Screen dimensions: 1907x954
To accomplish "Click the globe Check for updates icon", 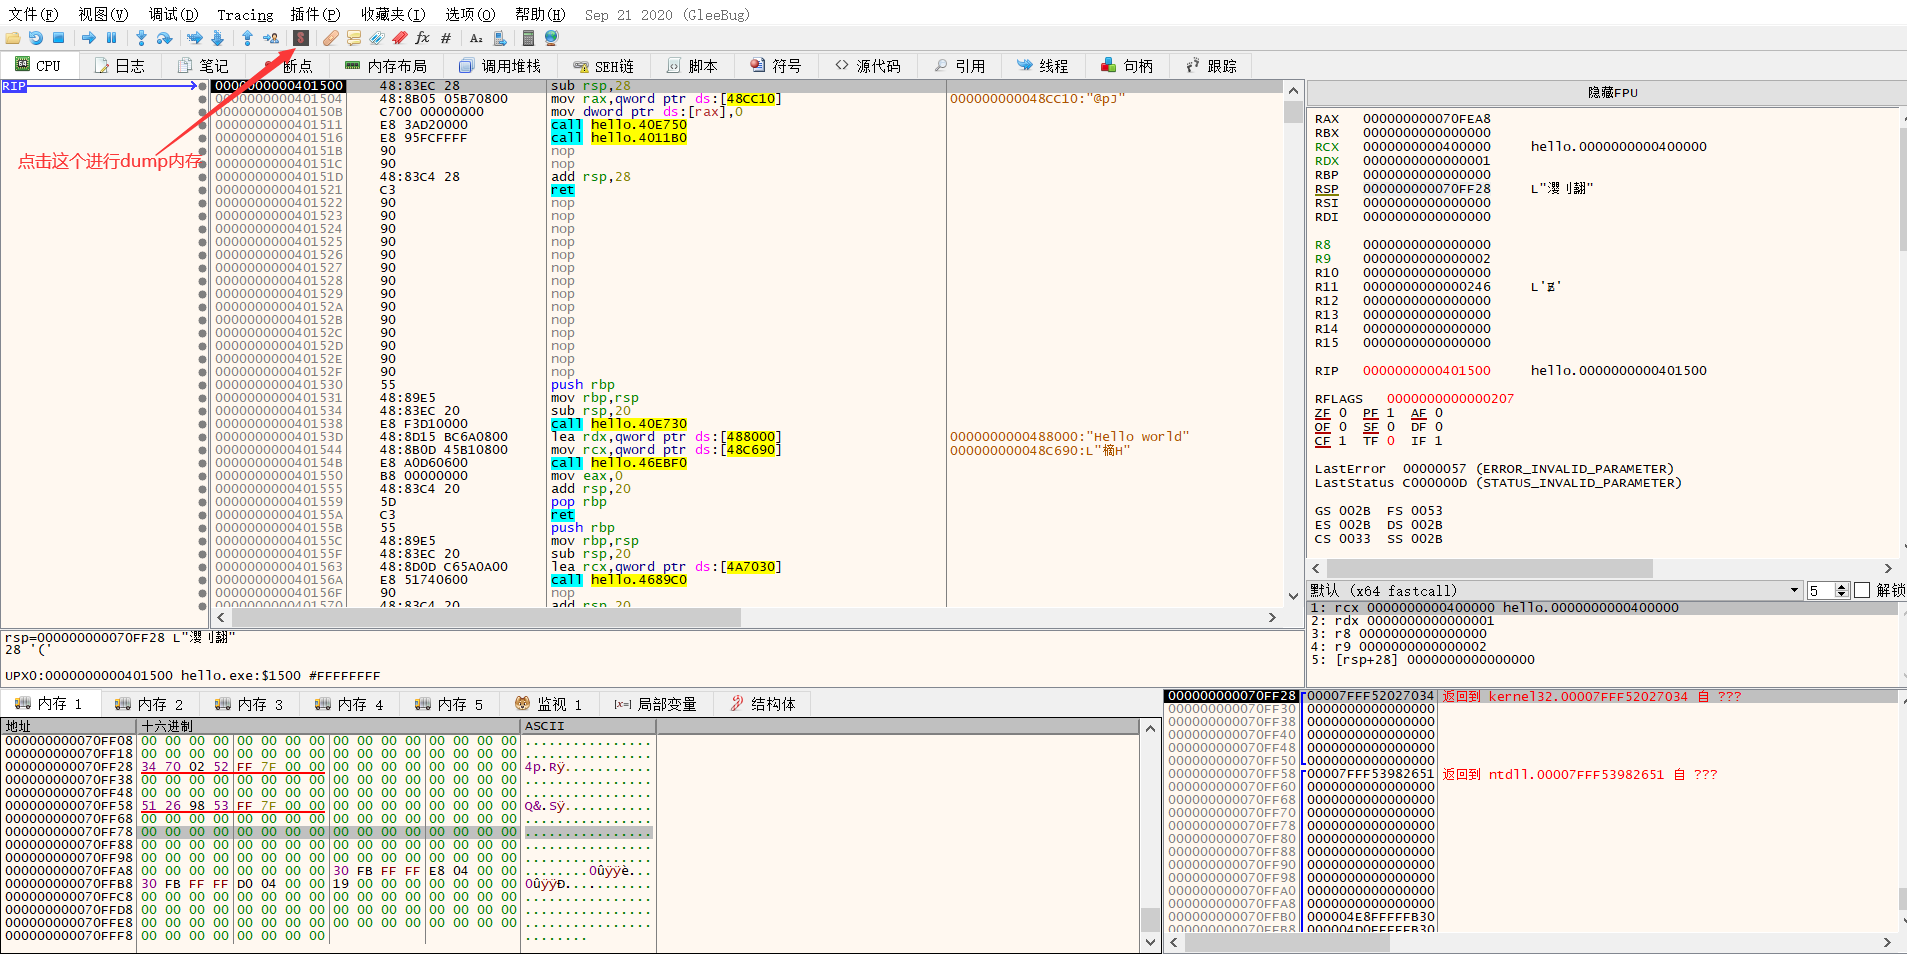I will [552, 38].
